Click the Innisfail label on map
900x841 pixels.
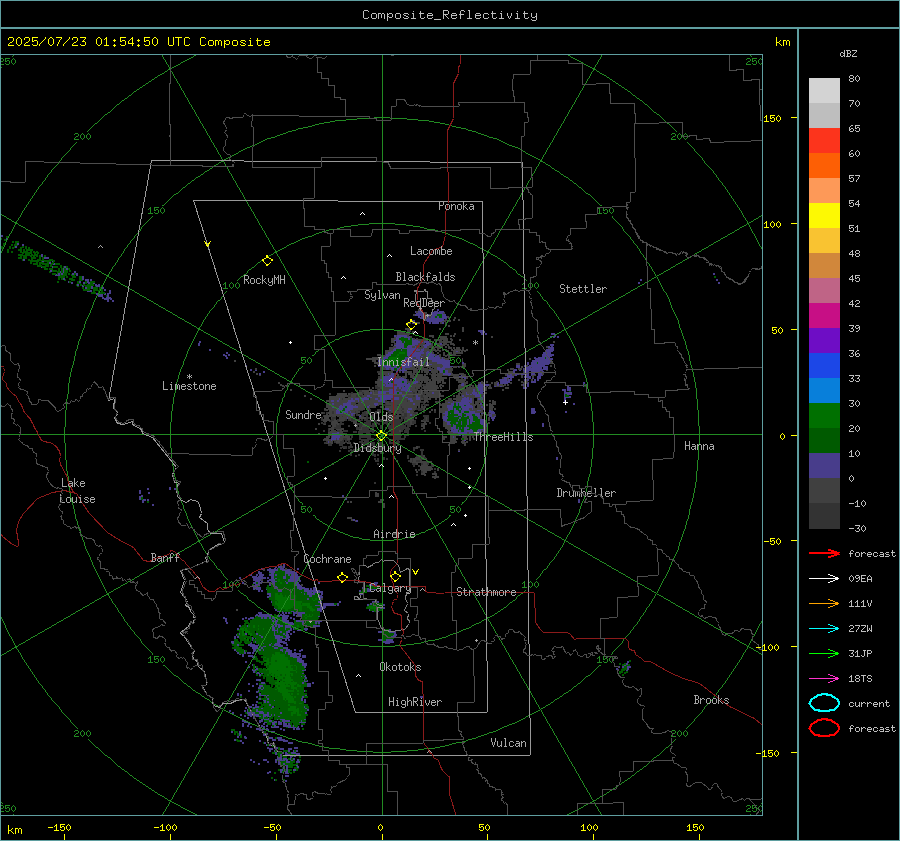click(x=404, y=362)
